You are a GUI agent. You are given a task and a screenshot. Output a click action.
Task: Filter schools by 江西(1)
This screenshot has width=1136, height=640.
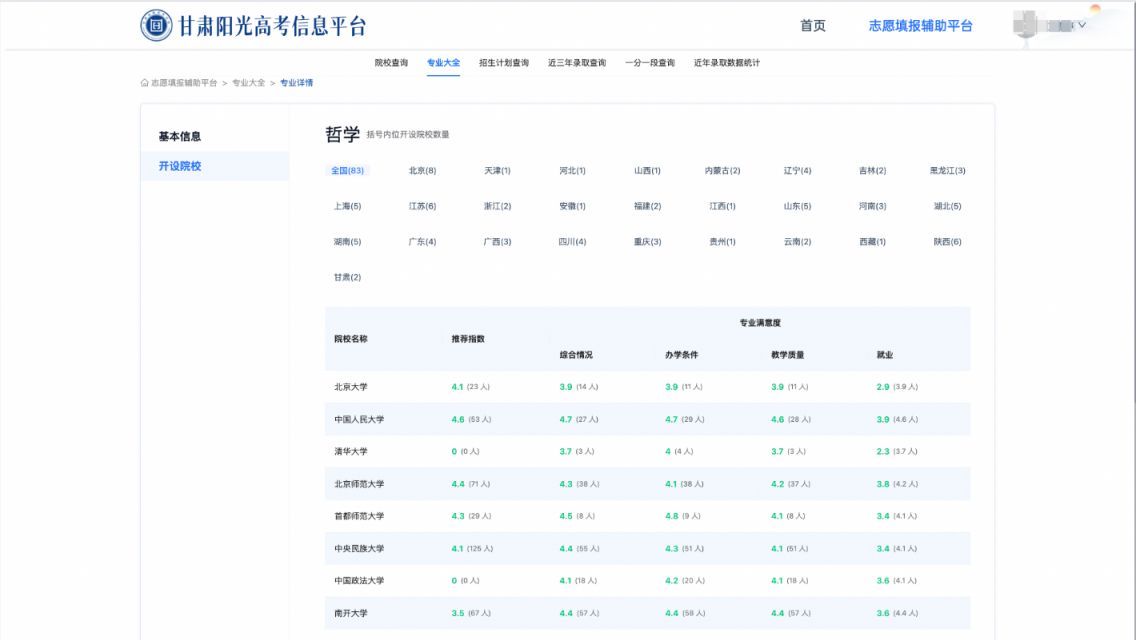tap(722, 206)
